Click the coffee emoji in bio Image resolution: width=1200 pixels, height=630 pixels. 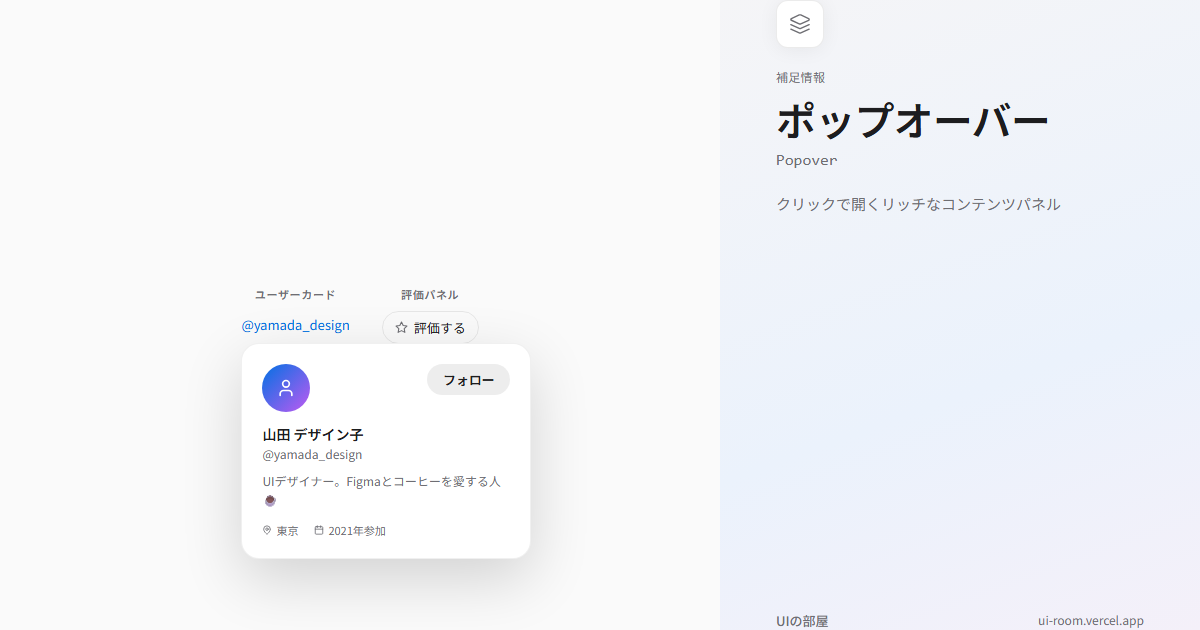click(x=270, y=500)
